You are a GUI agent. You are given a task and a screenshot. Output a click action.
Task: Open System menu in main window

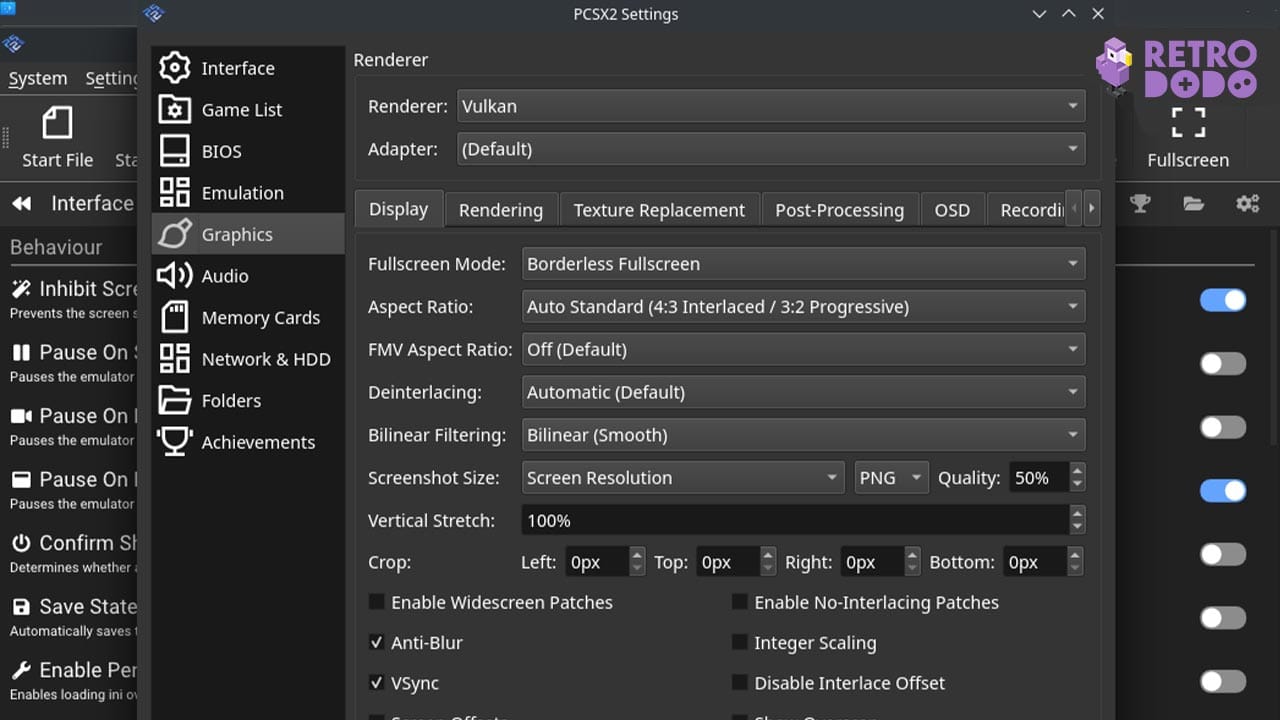tap(38, 78)
